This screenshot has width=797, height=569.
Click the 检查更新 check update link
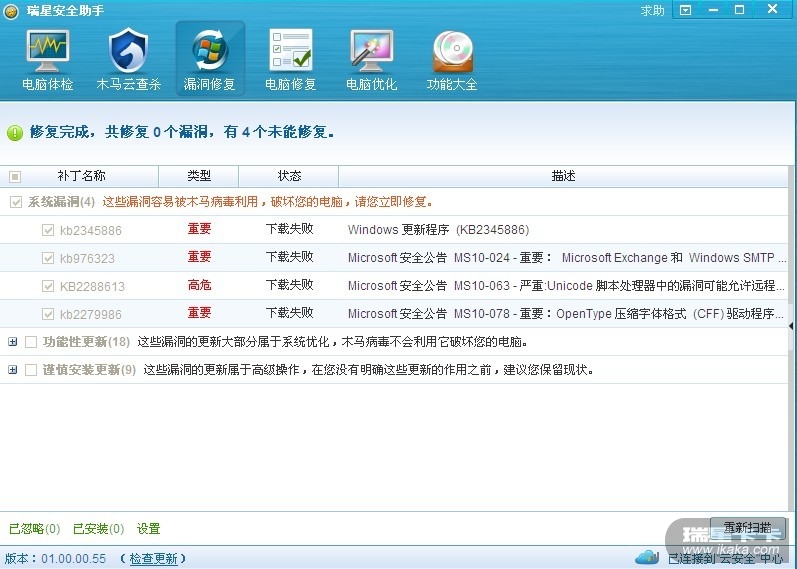[153, 559]
